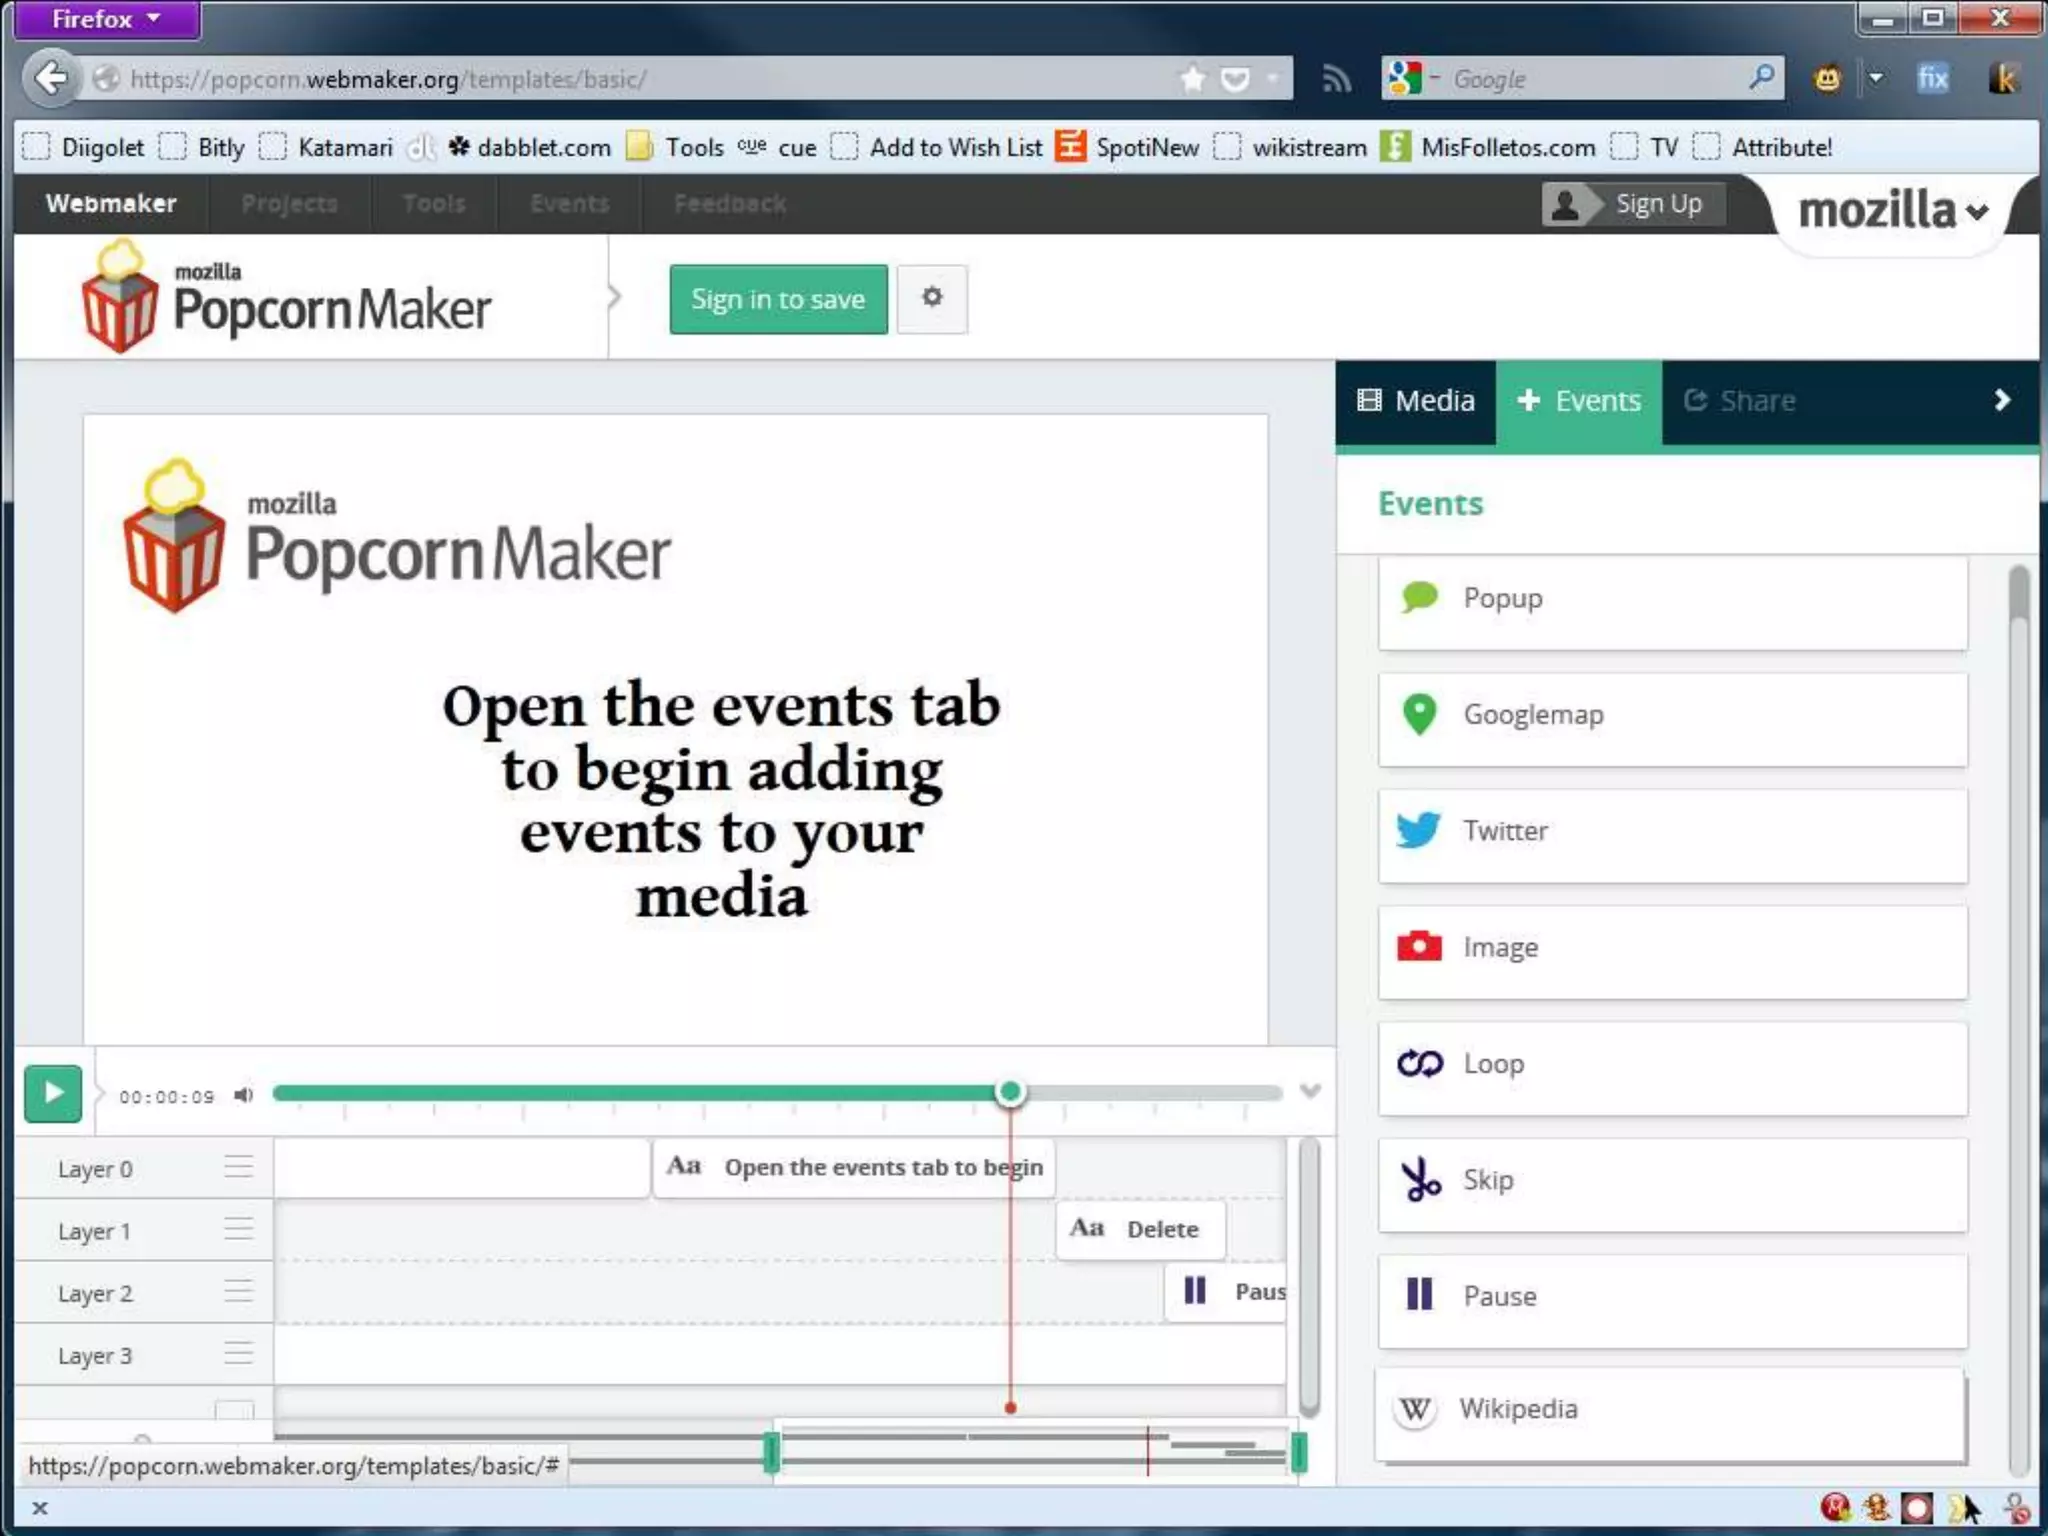
Task: Add a Googlemap event
Action: pyautogui.click(x=1671, y=716)
